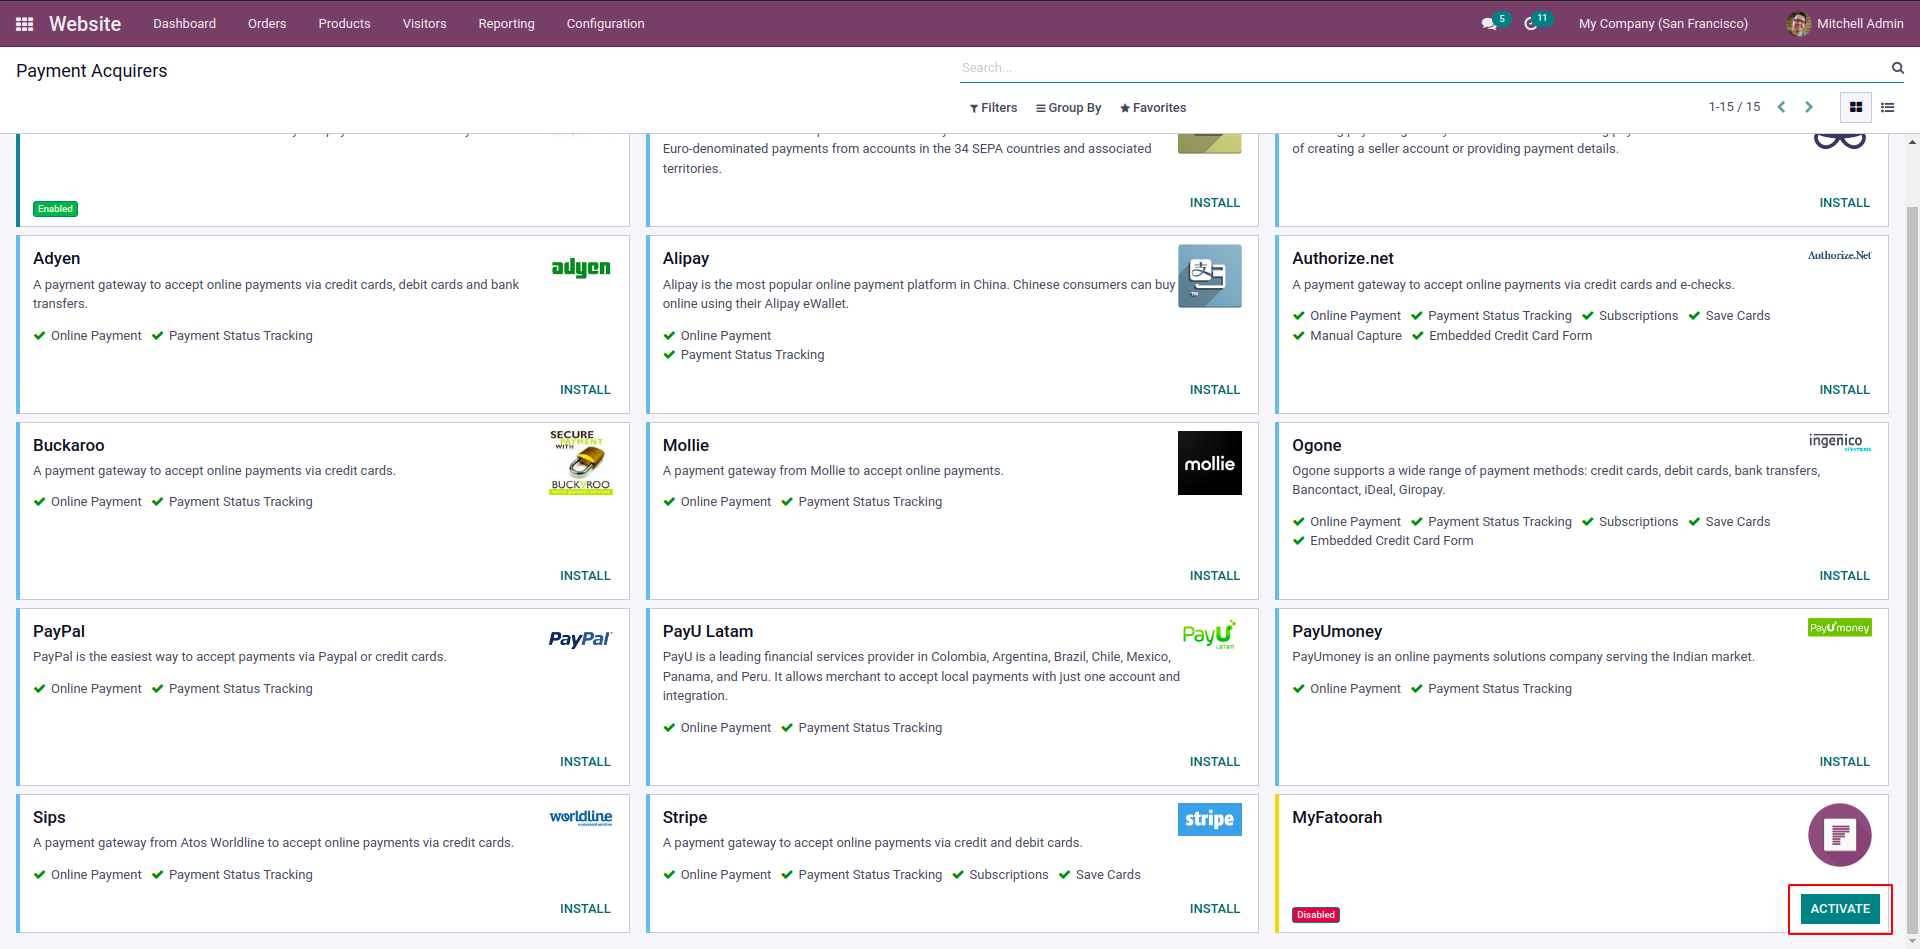Open the Mitchell Admin user menu

(1845, 24)
